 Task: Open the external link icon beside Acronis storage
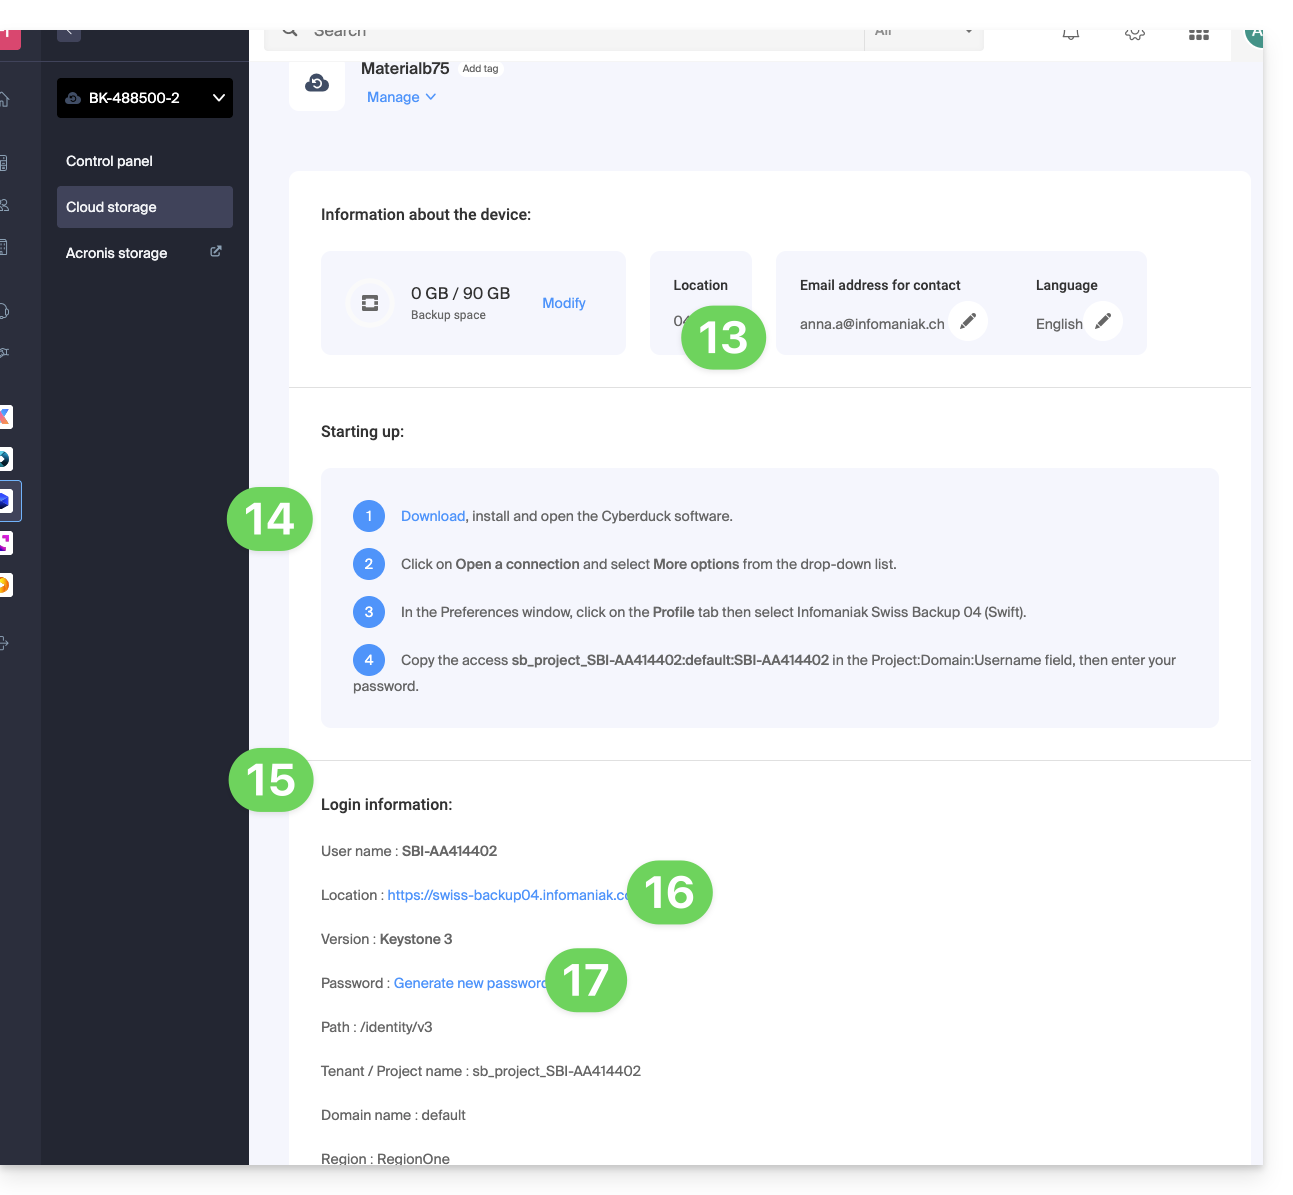215,252
